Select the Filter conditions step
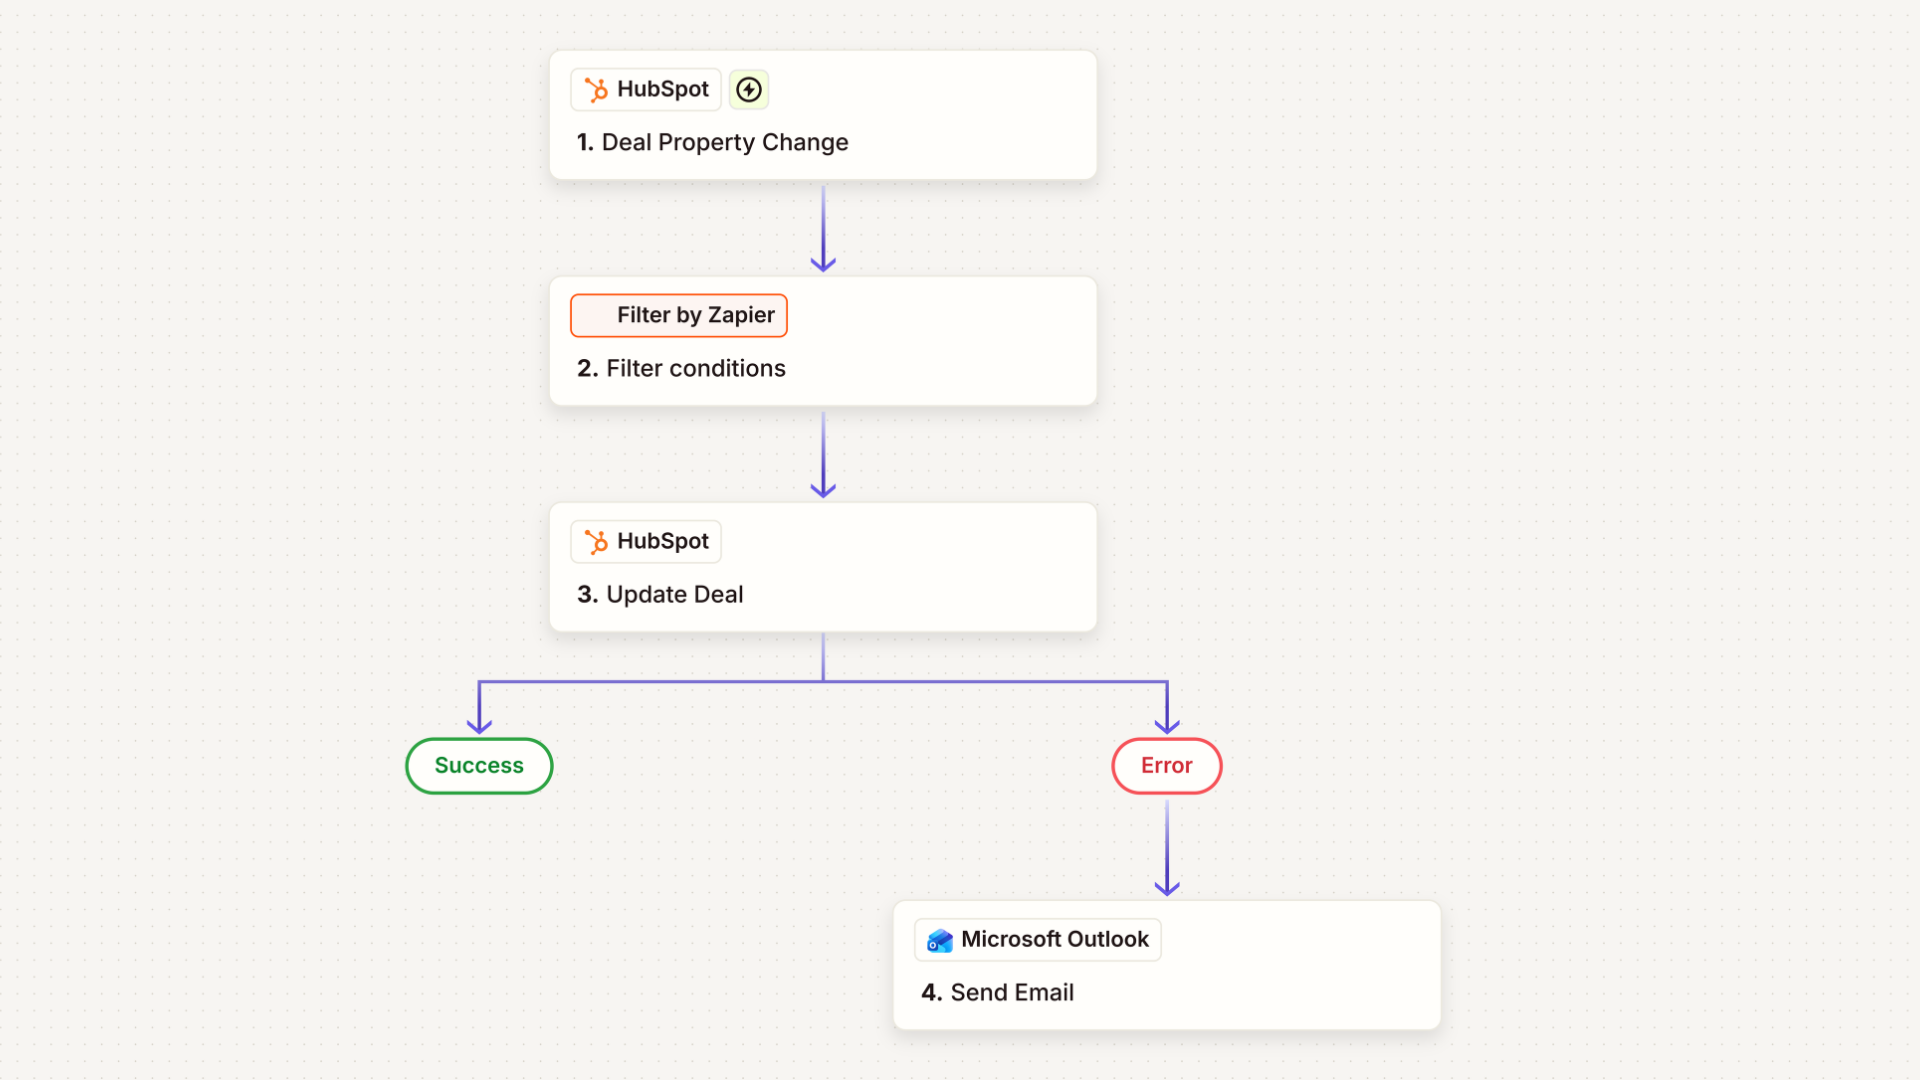Image resolution: width=1920 pixels, height=1080 pixels. 823,341
